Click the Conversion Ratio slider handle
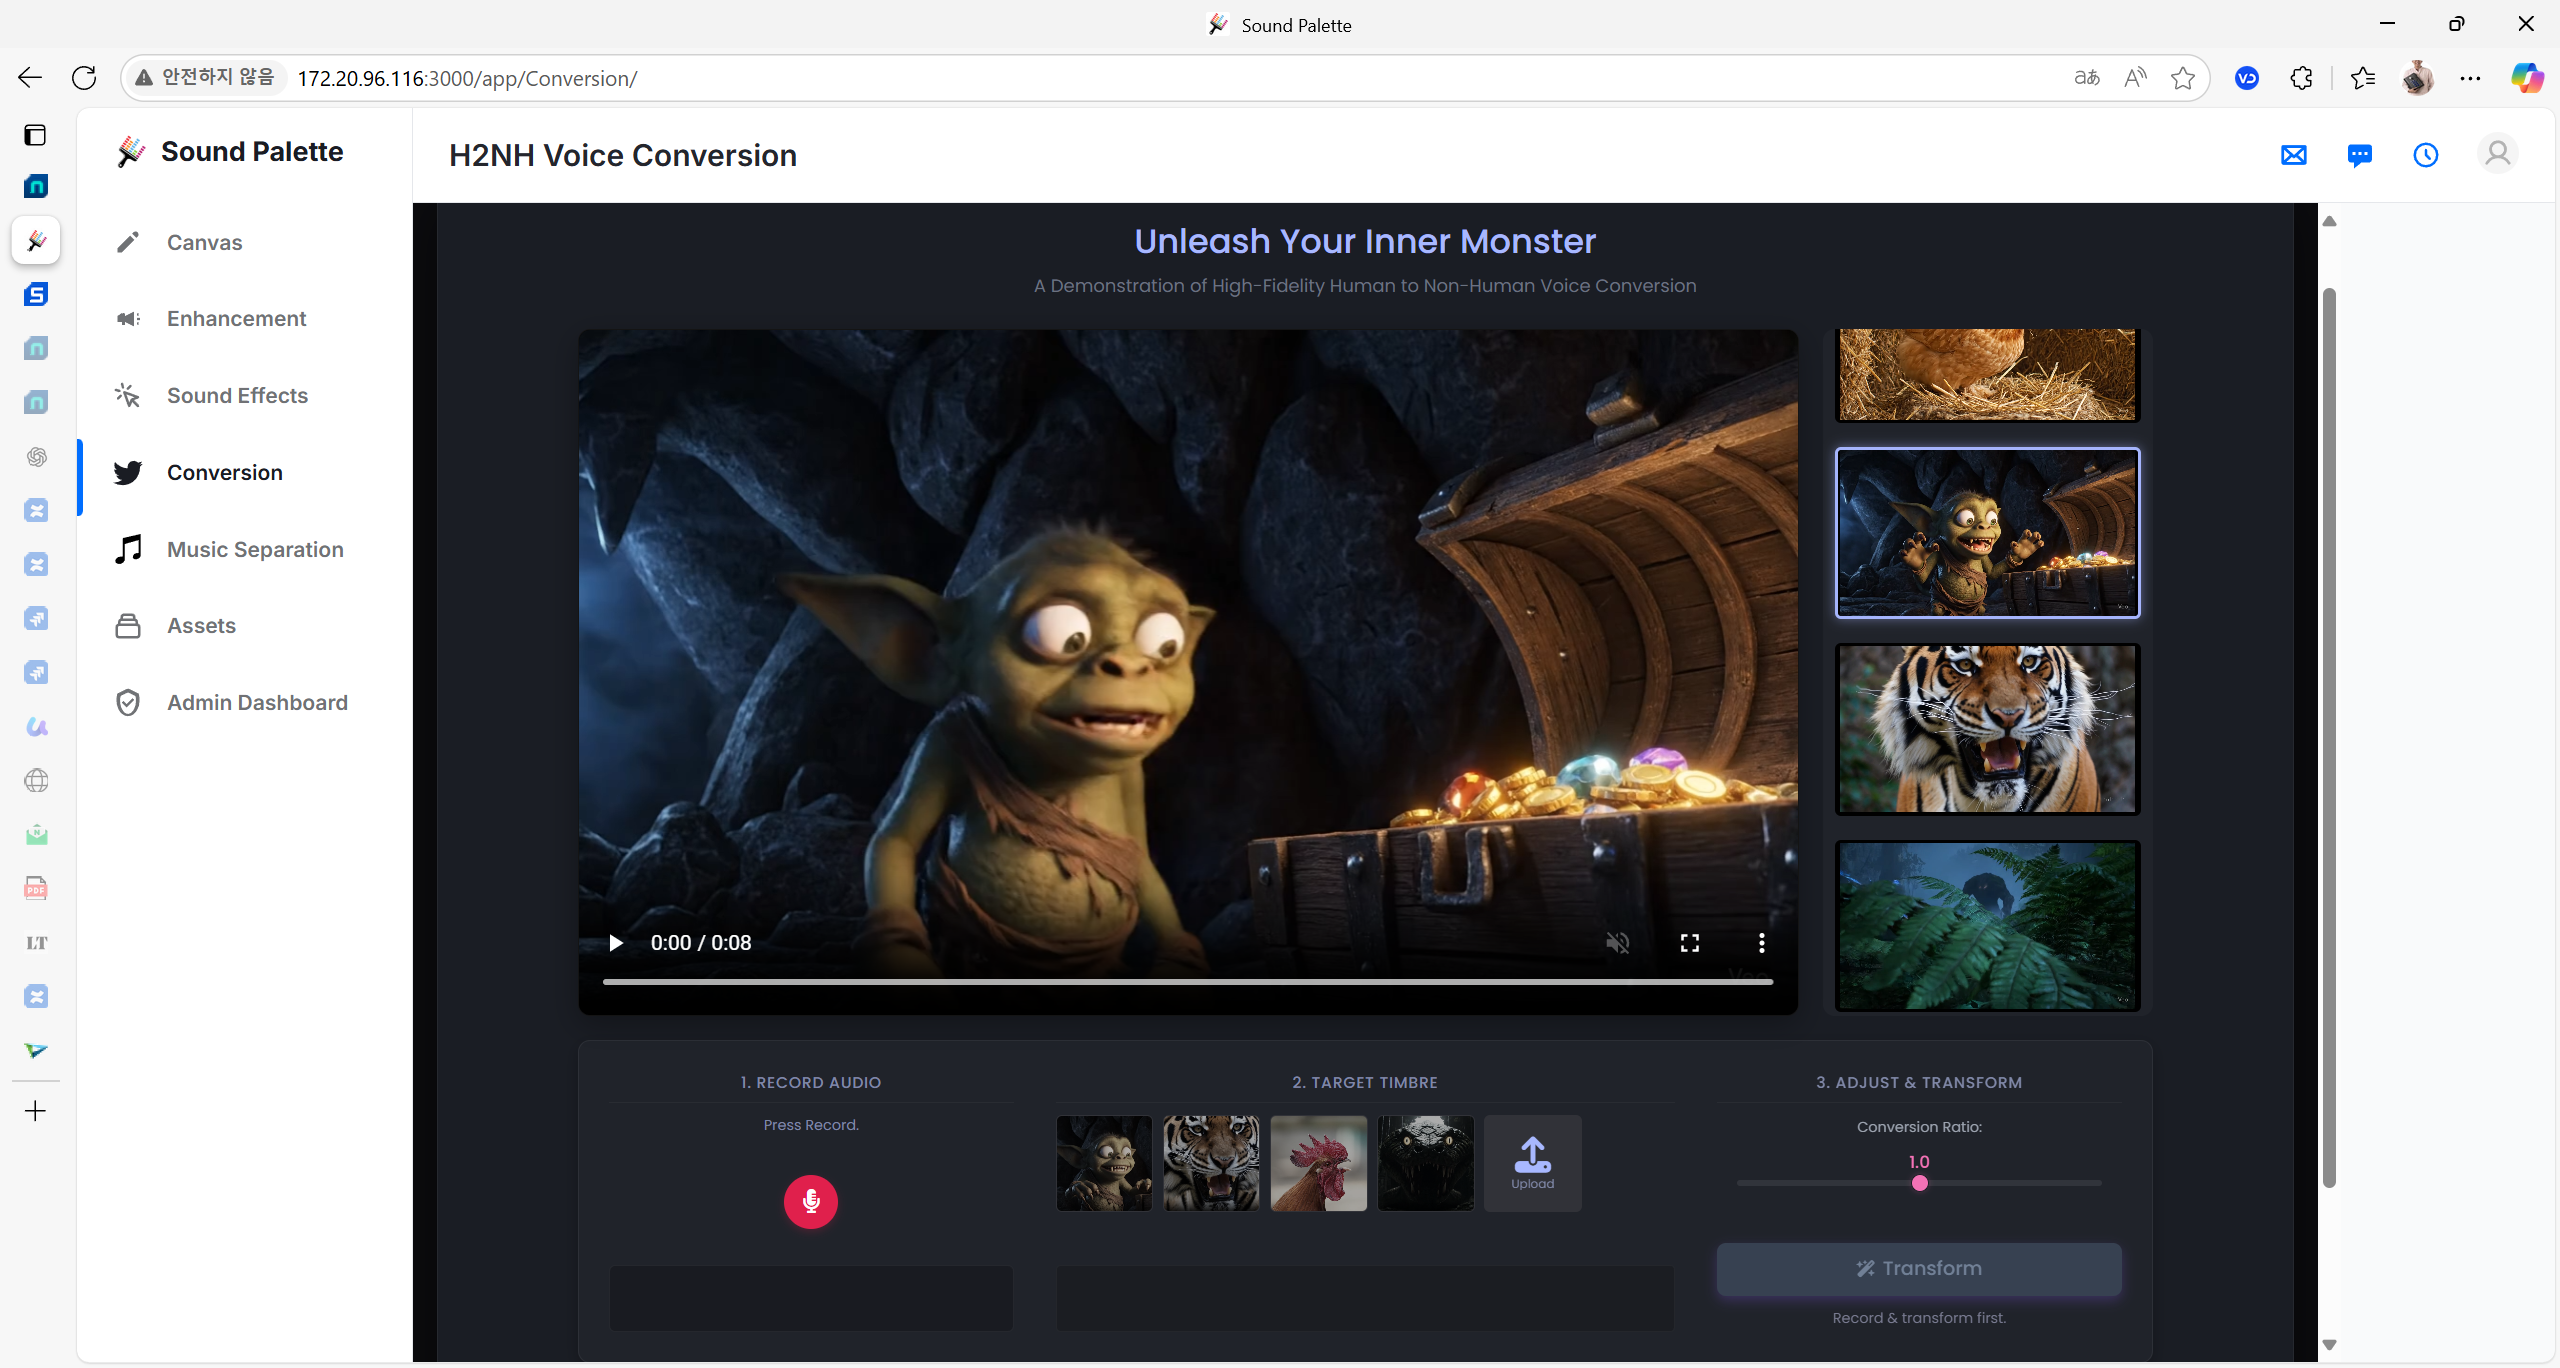 click(x=1919, y=1183)
